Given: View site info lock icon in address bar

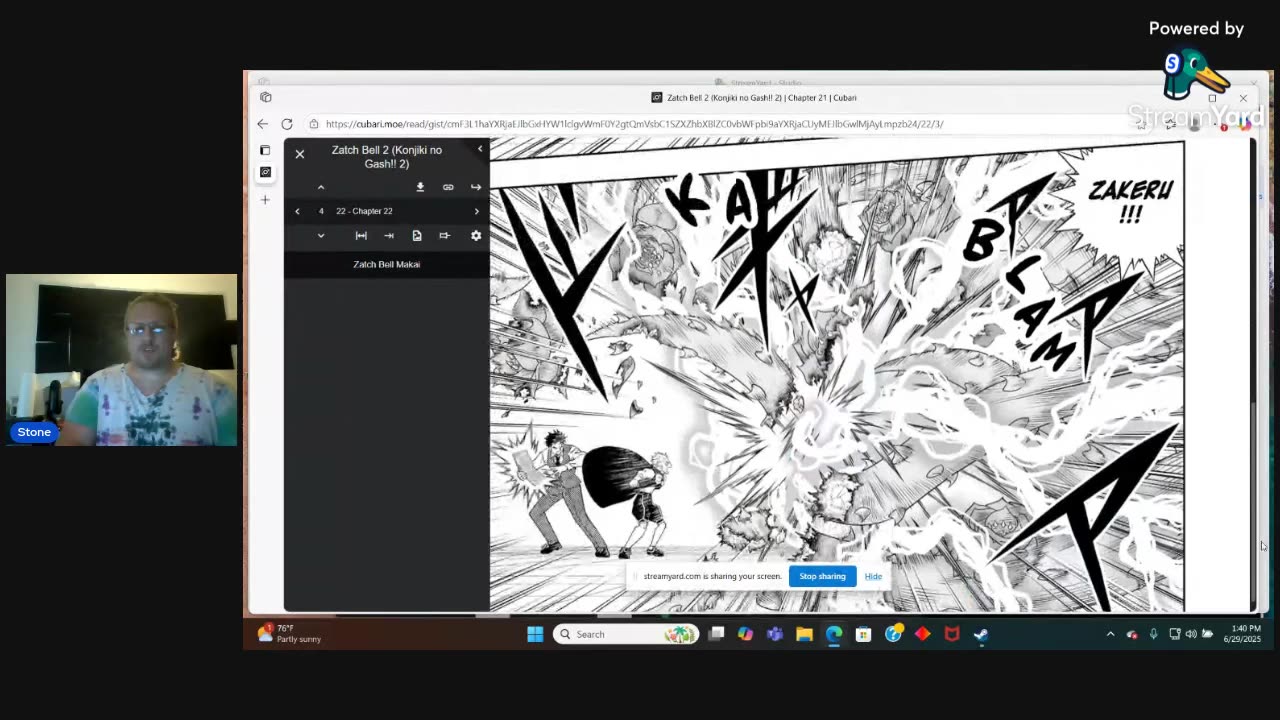Looking at the screenshot, I should point(313,124).
